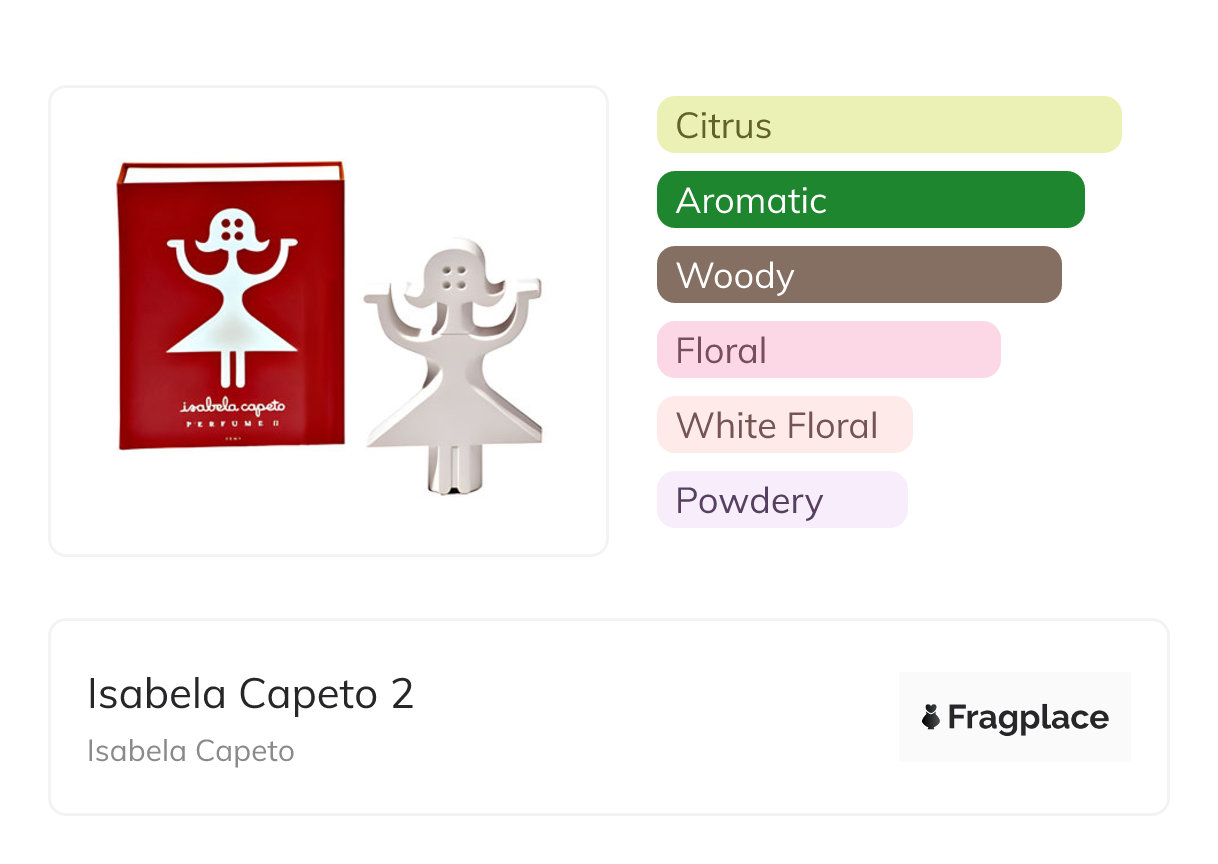
Task: Select the Citrus accord bar
Action: [x=888, y=125]
